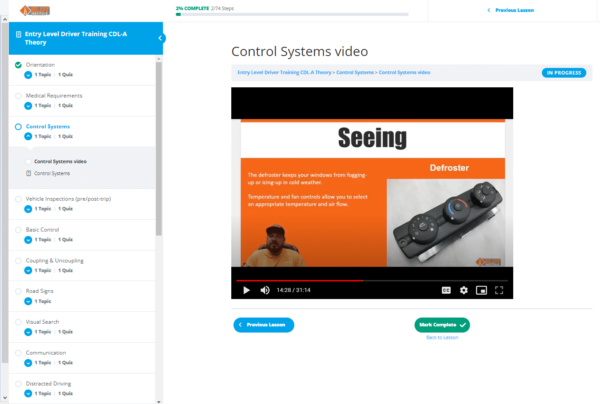Switch video to fullscreen

tap(499, 290)
